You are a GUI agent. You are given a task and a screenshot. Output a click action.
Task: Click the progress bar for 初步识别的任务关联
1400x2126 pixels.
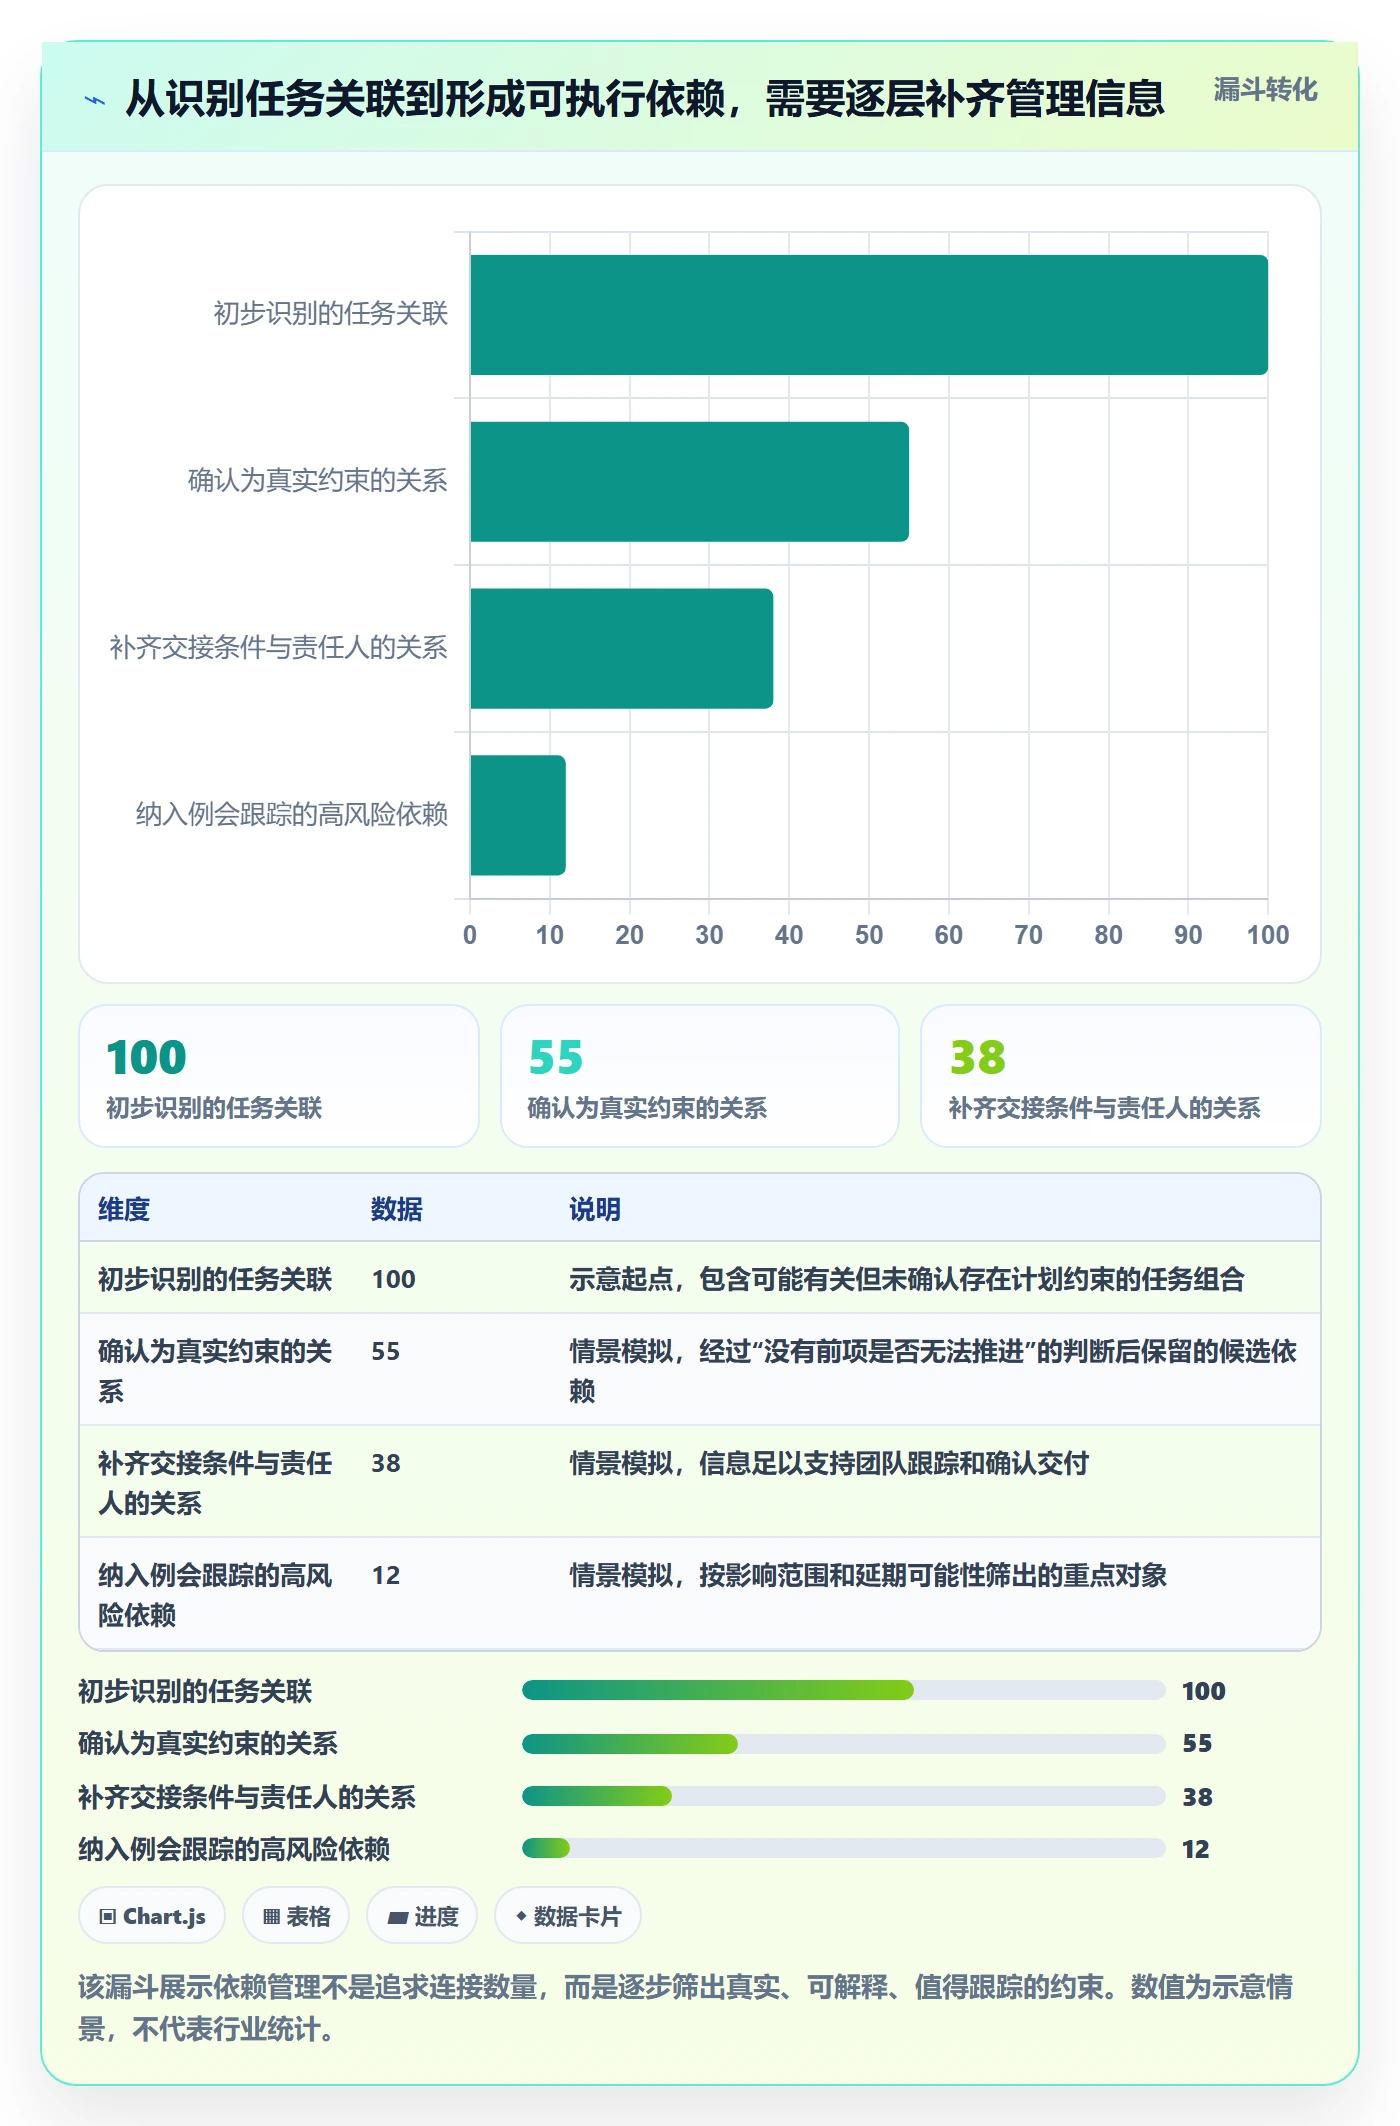pos(844,1690)
